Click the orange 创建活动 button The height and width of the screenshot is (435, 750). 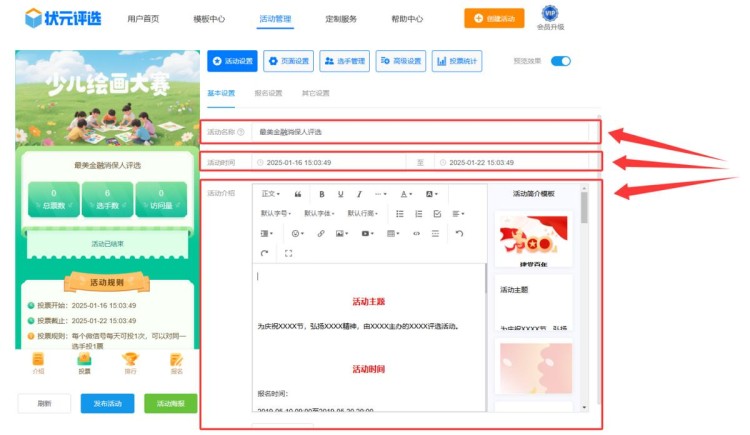click(494, 18)
